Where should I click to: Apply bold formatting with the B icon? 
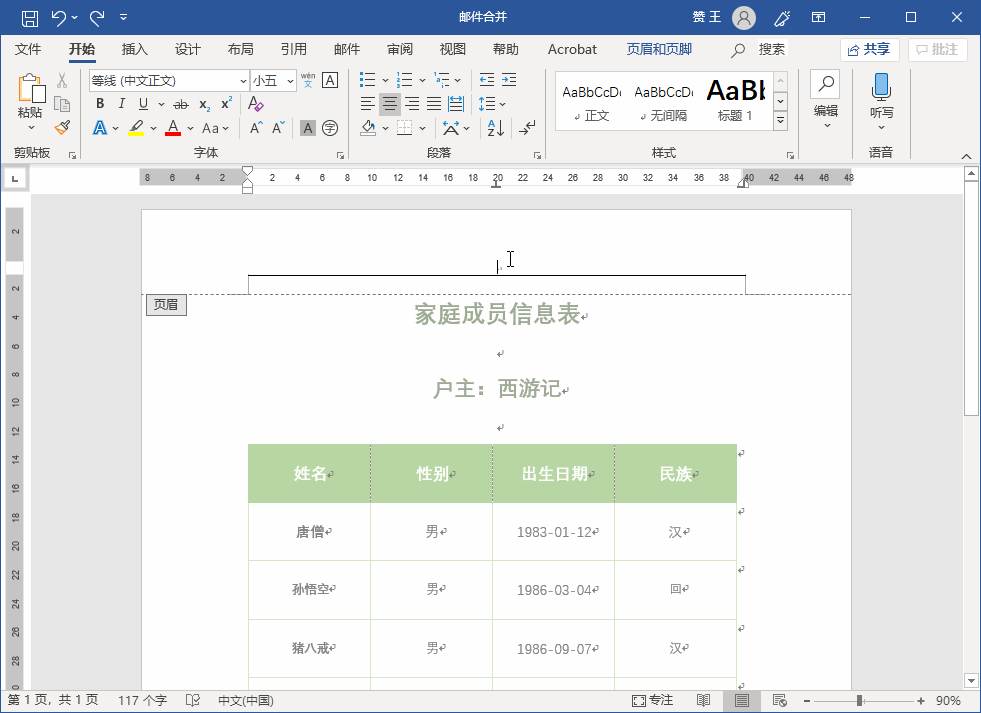[99, 103]
